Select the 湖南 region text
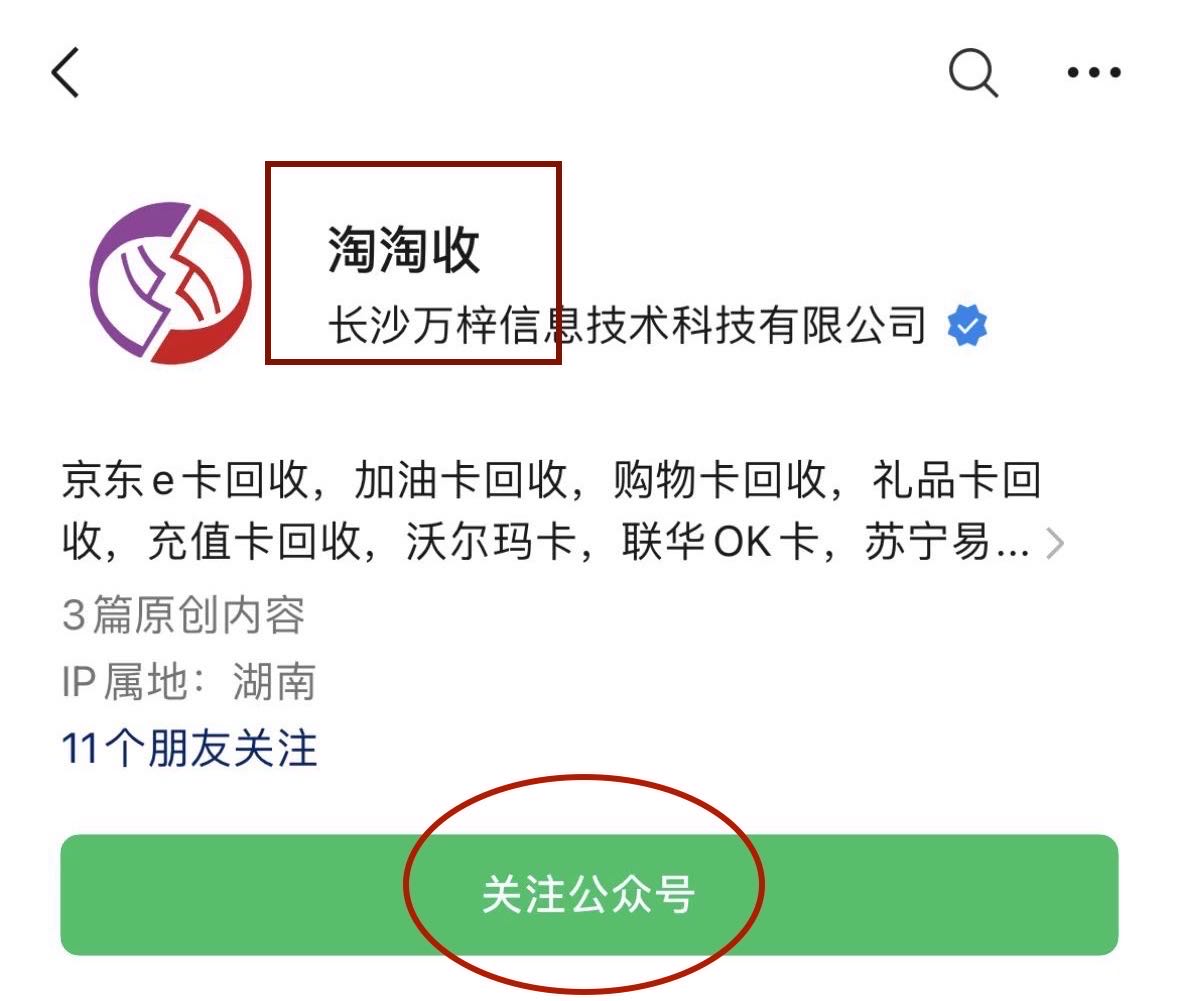Viewport: 1179px width, 1001px height. (274, 682)
